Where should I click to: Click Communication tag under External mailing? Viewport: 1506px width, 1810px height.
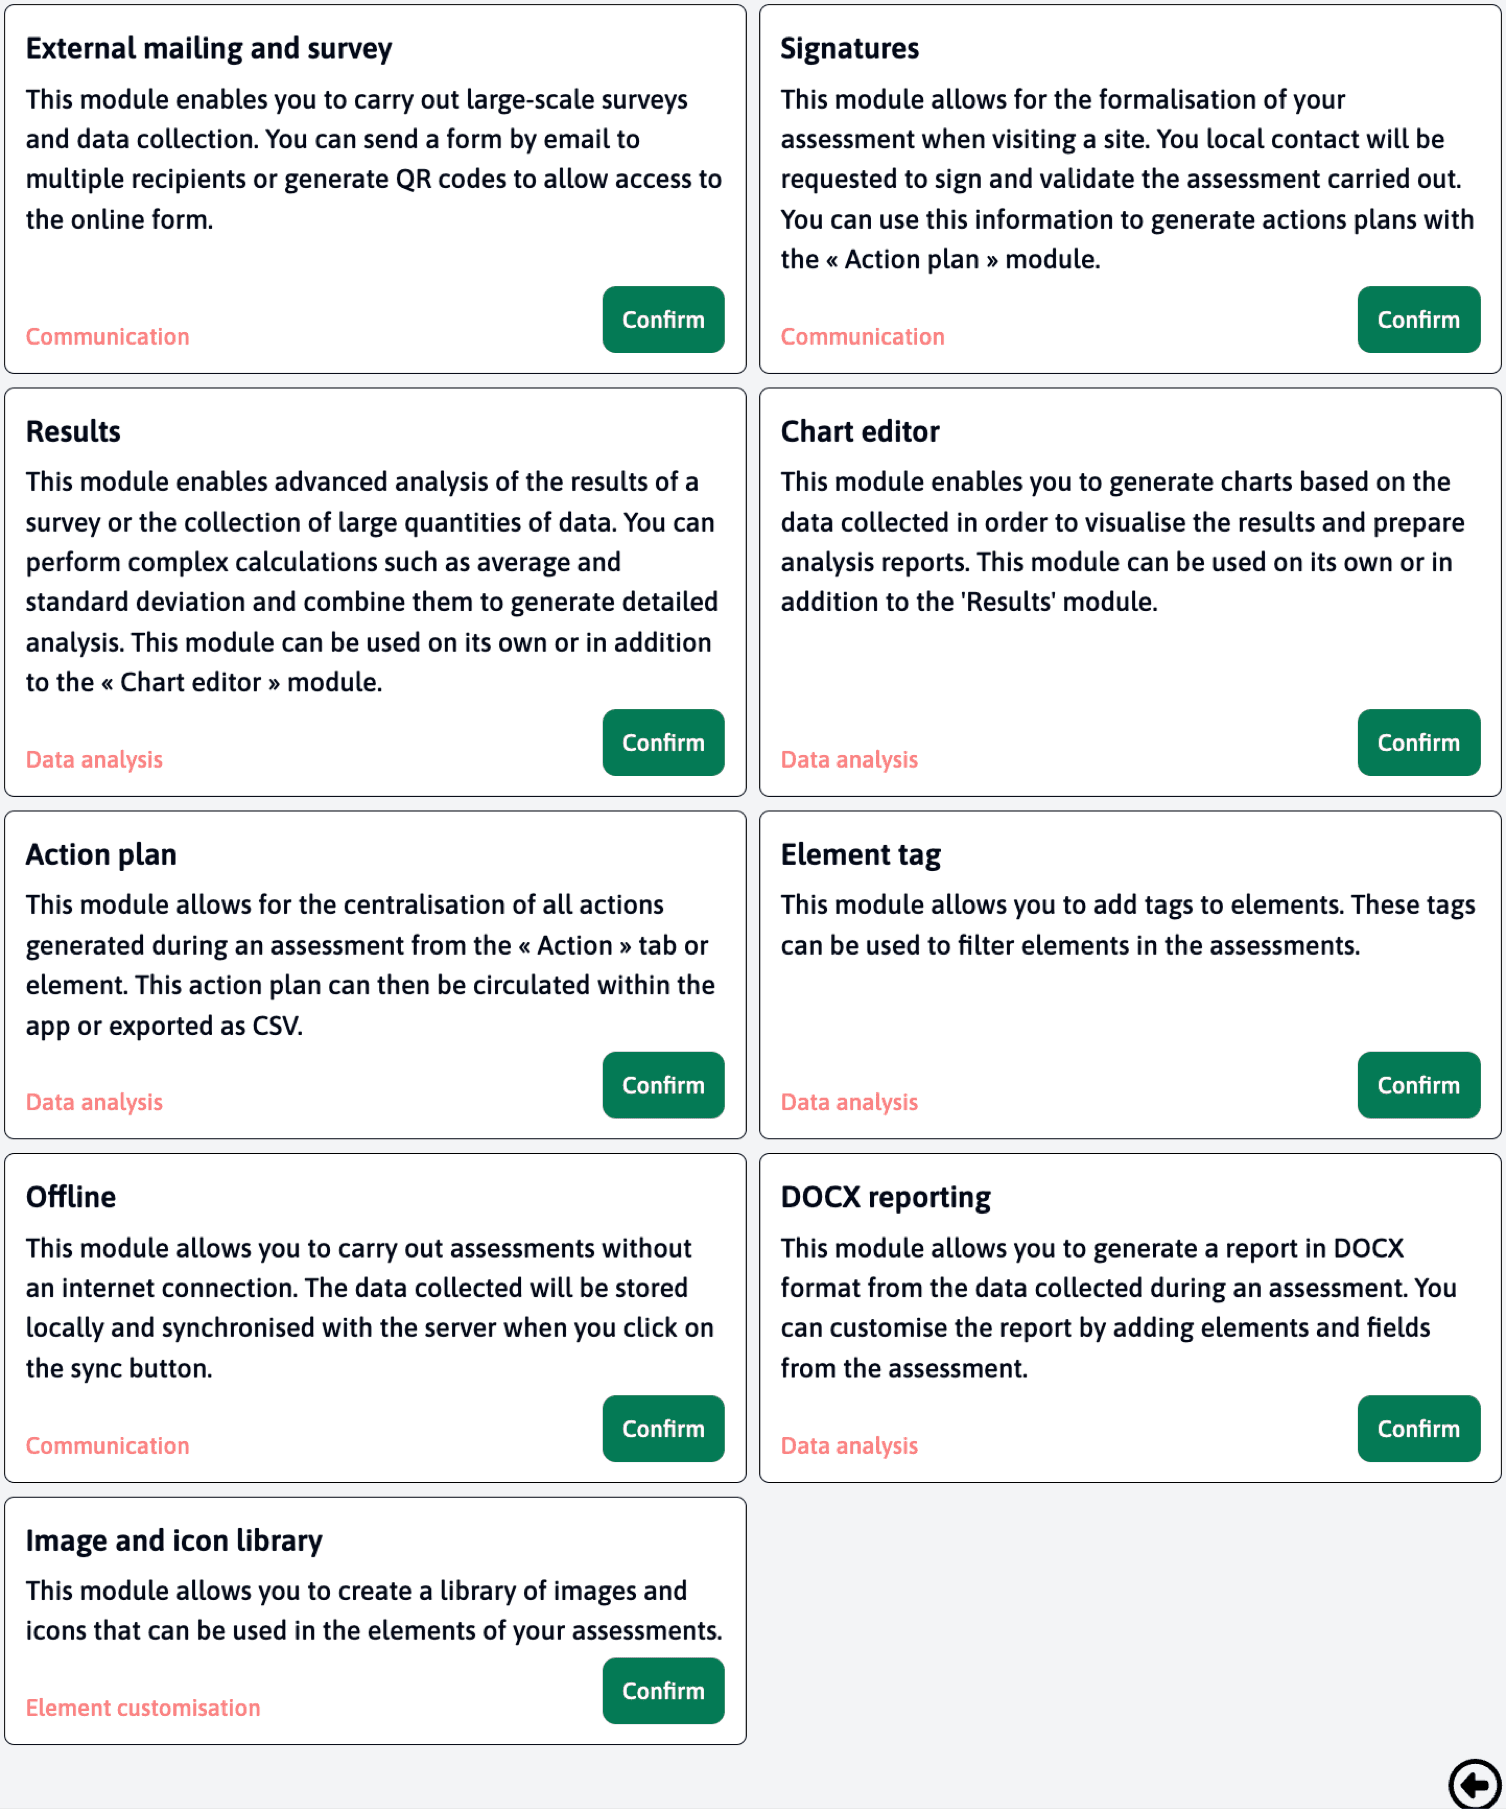click(x=107, y=337)
